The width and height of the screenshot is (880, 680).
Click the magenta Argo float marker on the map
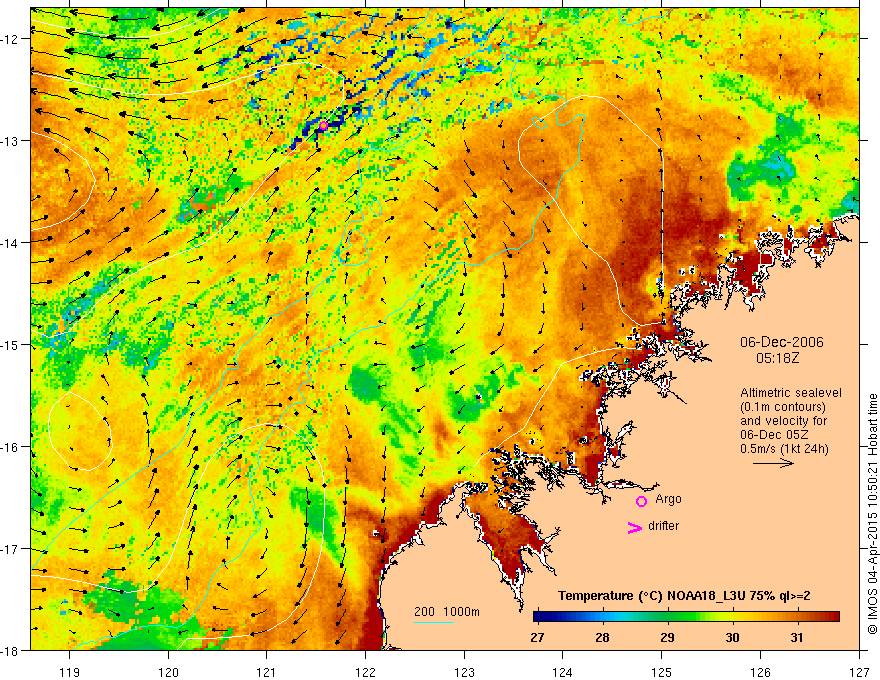click(323, 125)
